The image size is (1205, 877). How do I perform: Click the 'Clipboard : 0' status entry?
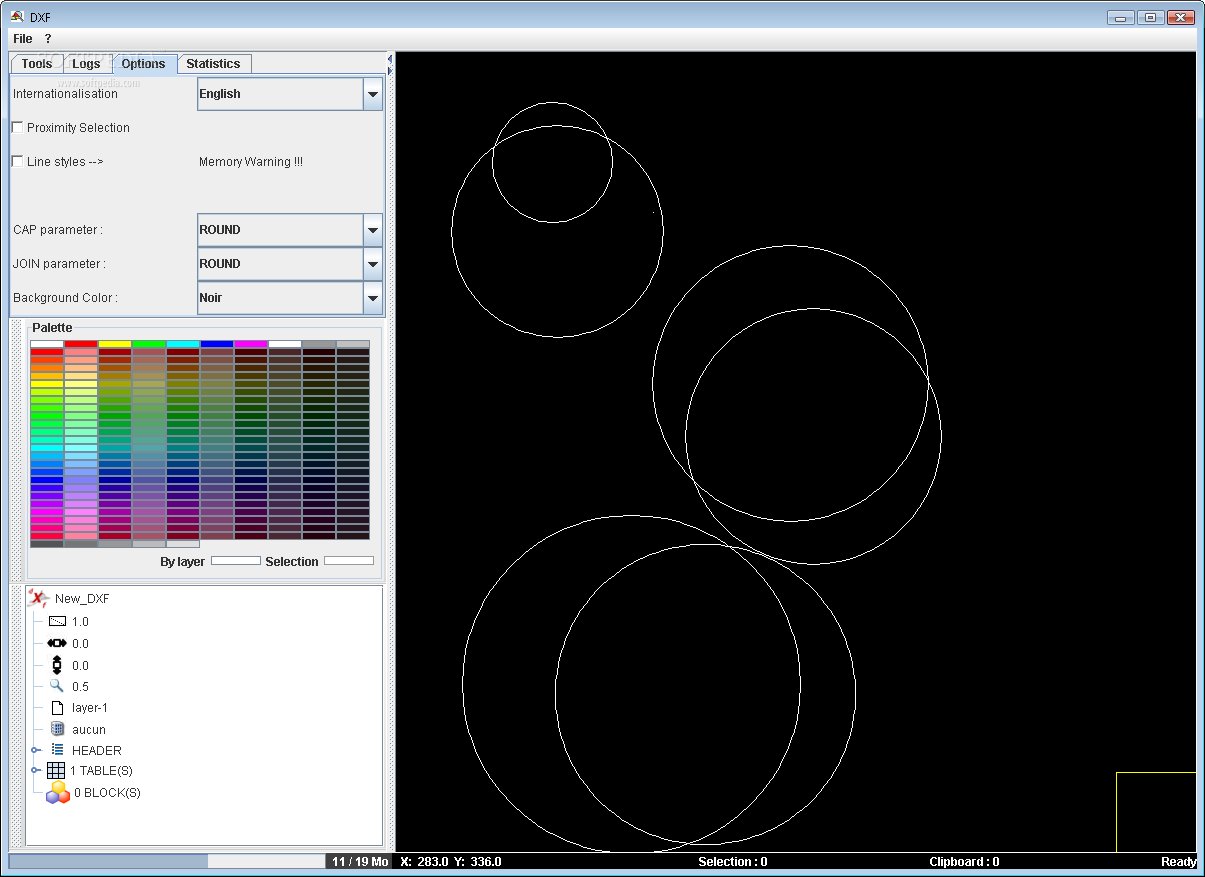964,862
